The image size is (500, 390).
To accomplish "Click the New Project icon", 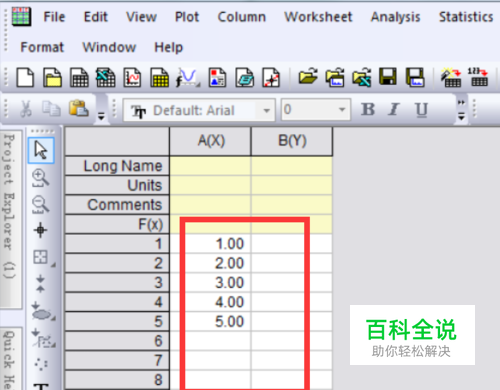I will click(x=25, y=77).
